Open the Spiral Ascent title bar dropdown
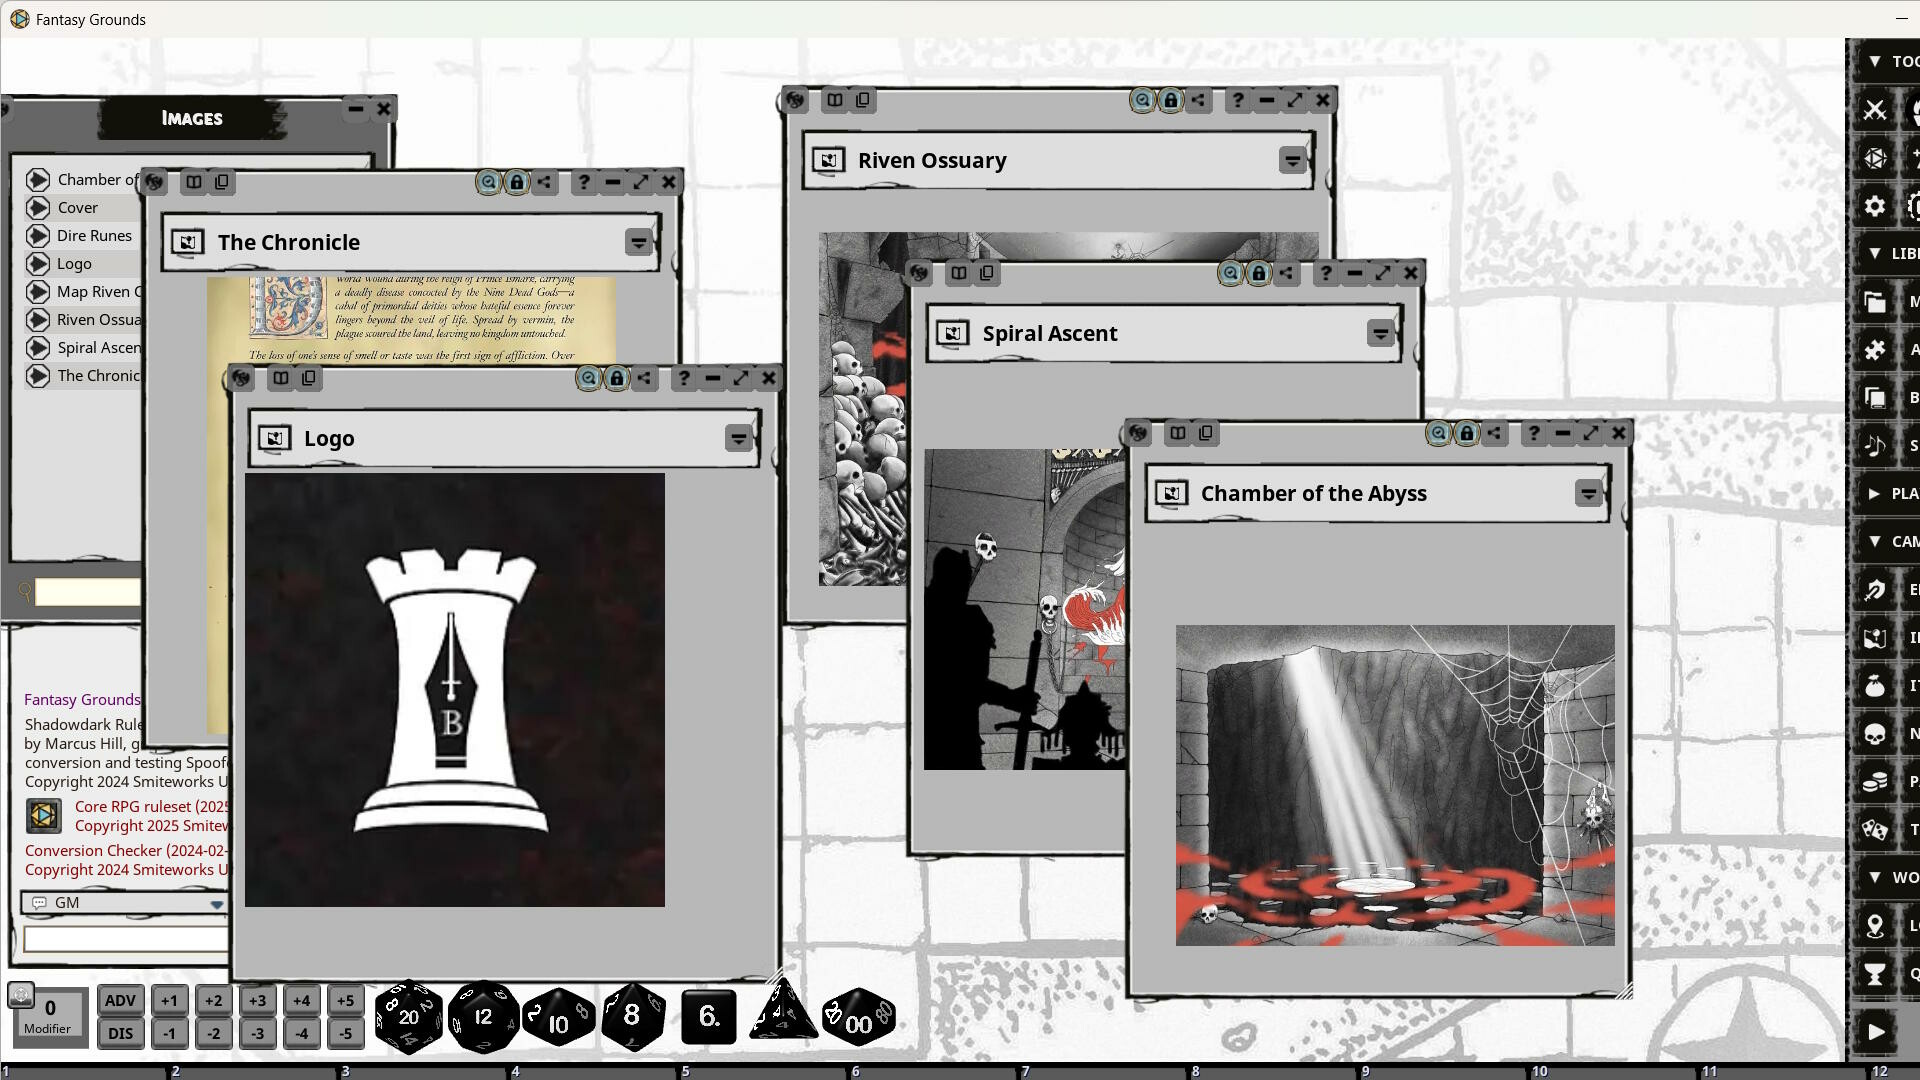Viewport: 1920px width, 1080px height. [x=1380, y=333]
